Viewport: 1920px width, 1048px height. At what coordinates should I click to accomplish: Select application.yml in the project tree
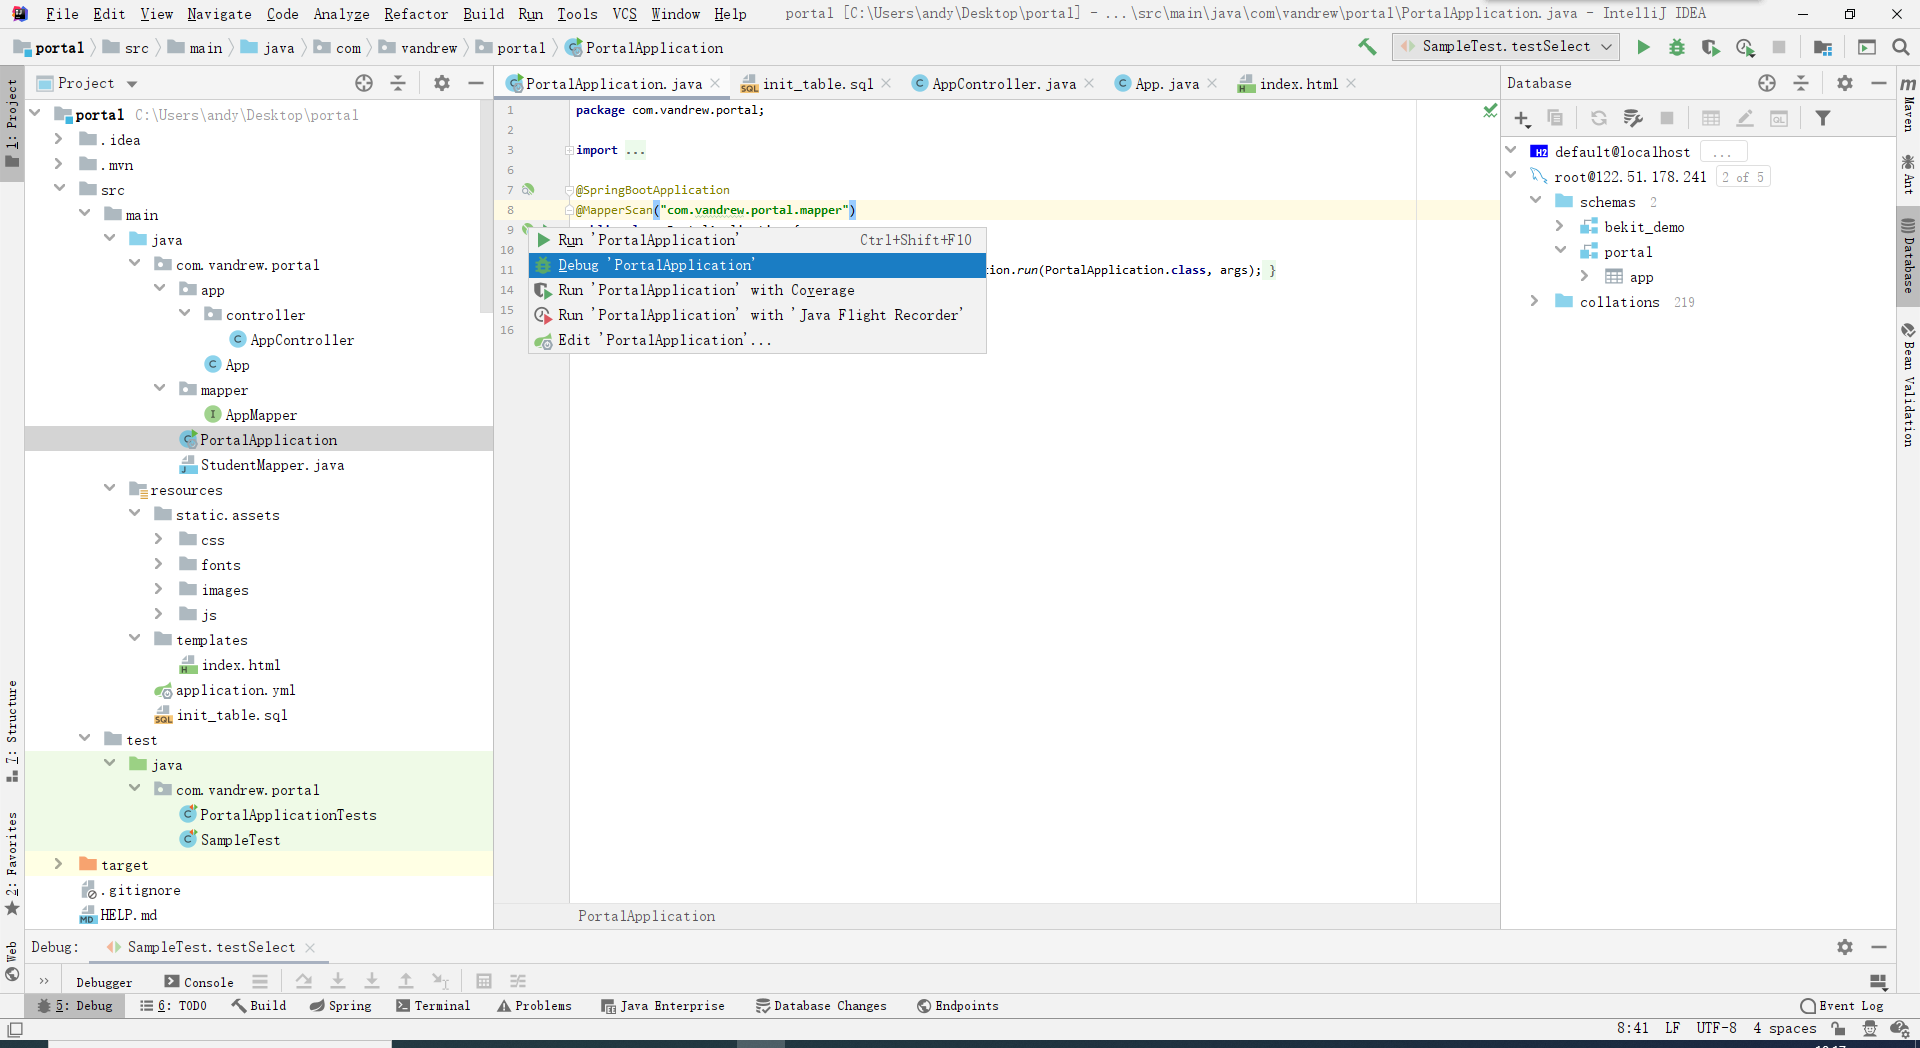tap(235, 690)
